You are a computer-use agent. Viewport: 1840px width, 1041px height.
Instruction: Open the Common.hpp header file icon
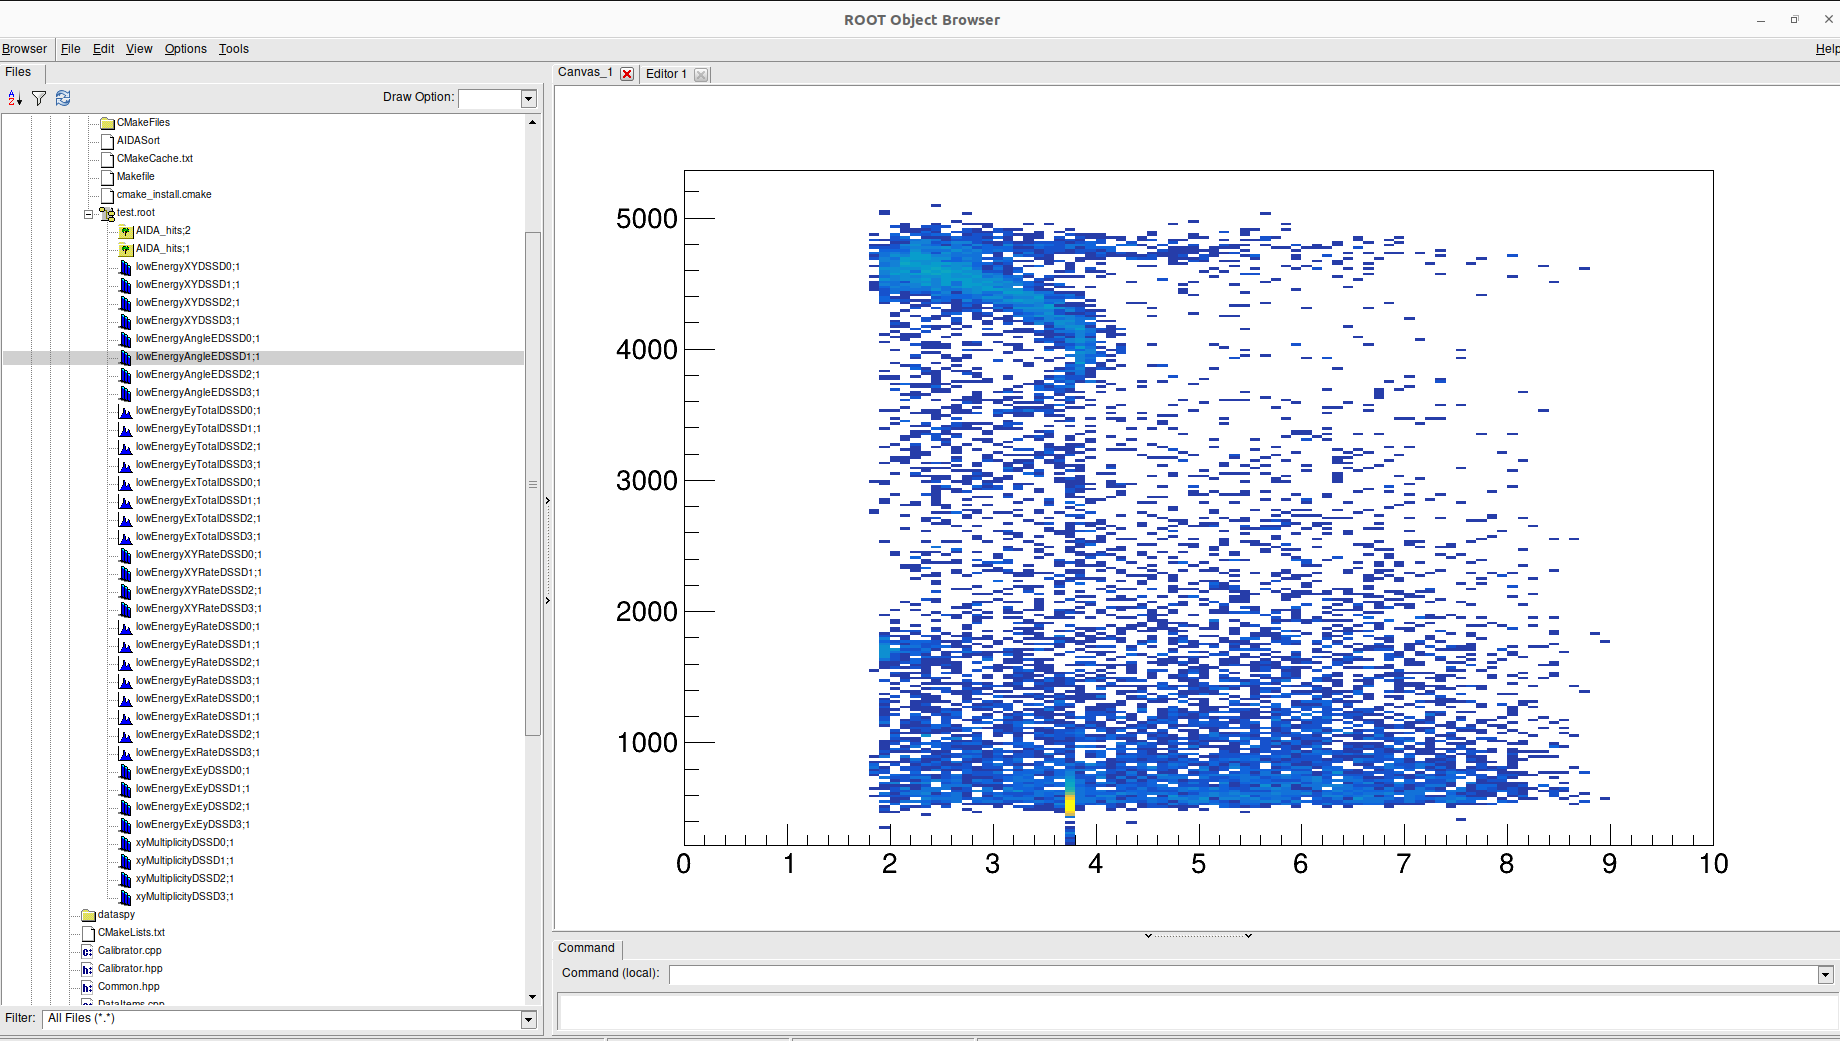87,987
